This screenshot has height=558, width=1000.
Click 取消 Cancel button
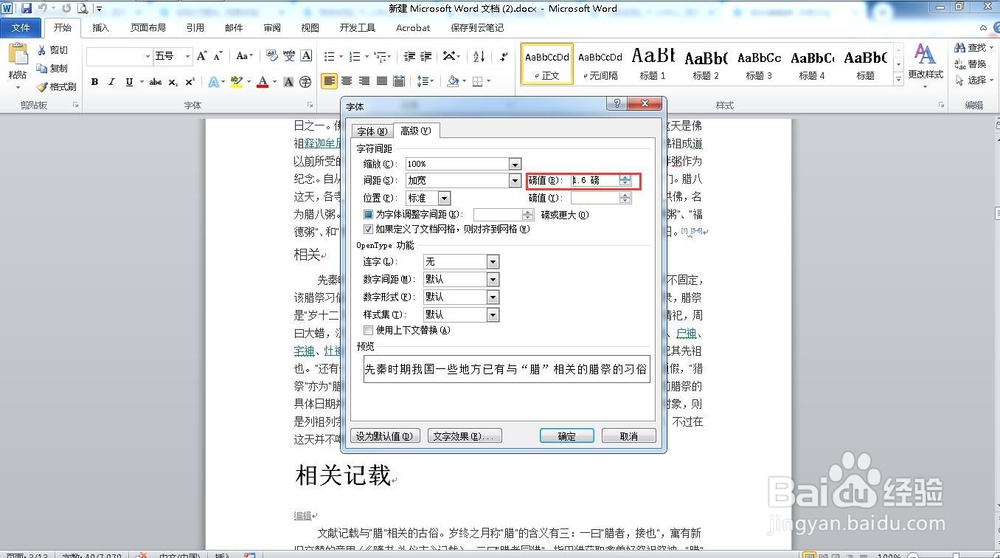[628, 436]
